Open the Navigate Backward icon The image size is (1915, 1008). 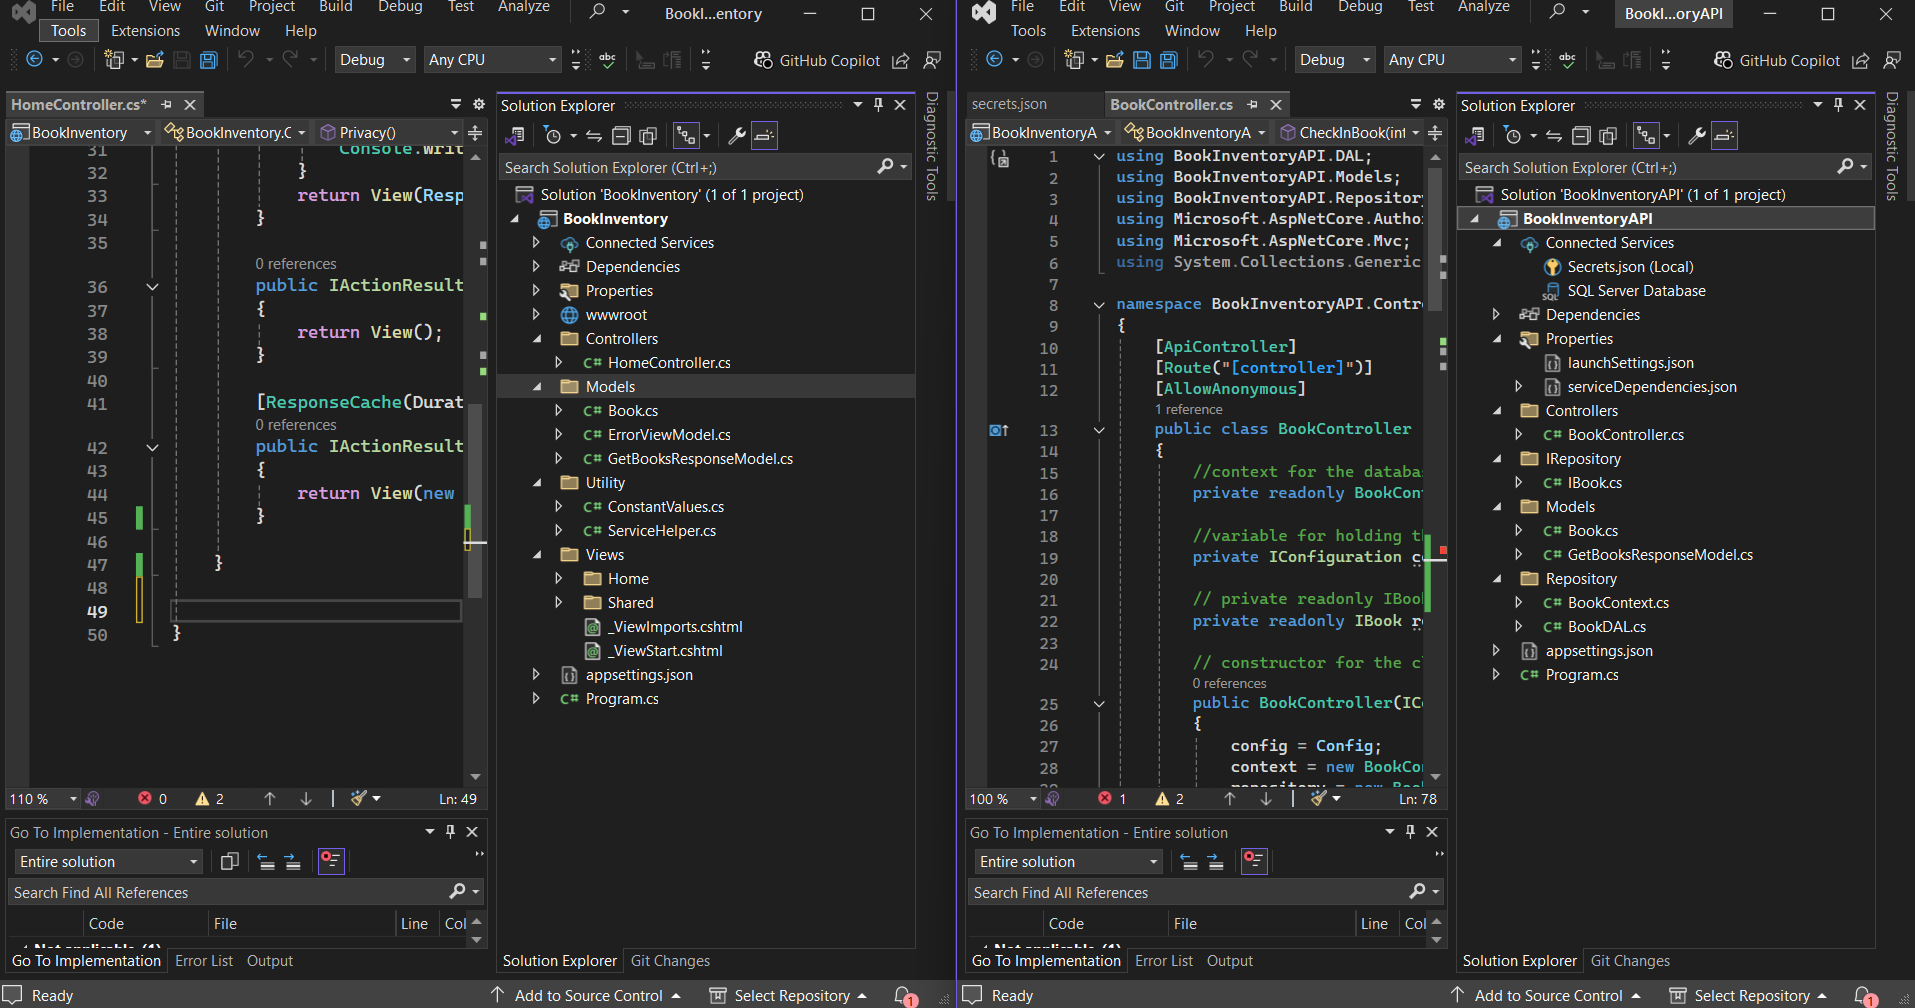[x=34, y=59]
